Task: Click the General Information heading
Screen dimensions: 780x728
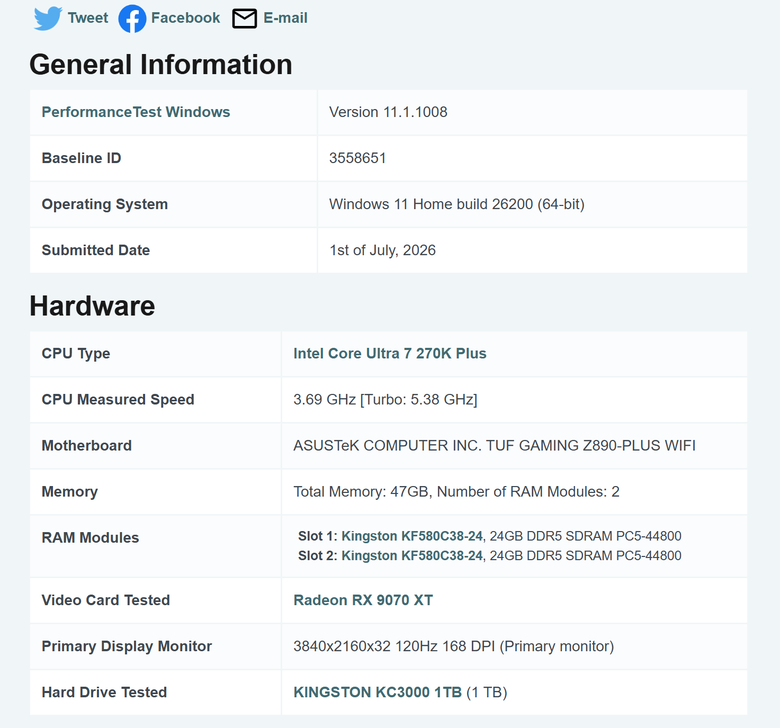Action: [161, 65]
